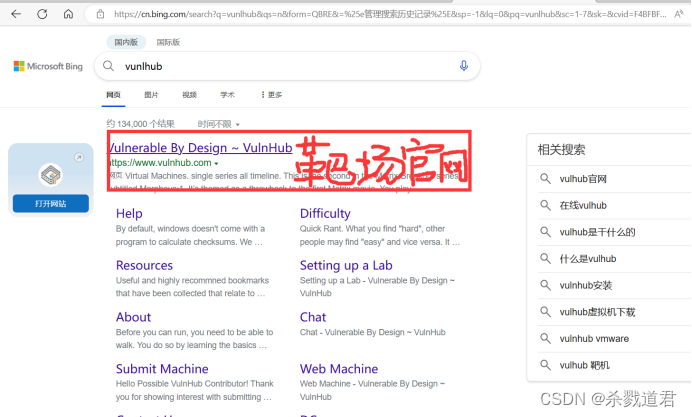The height and width of the screenshot is (417, 692).
Task: Open the Vulnerable By Design ~ VulnHub result
Action: [x=200, y=148]
